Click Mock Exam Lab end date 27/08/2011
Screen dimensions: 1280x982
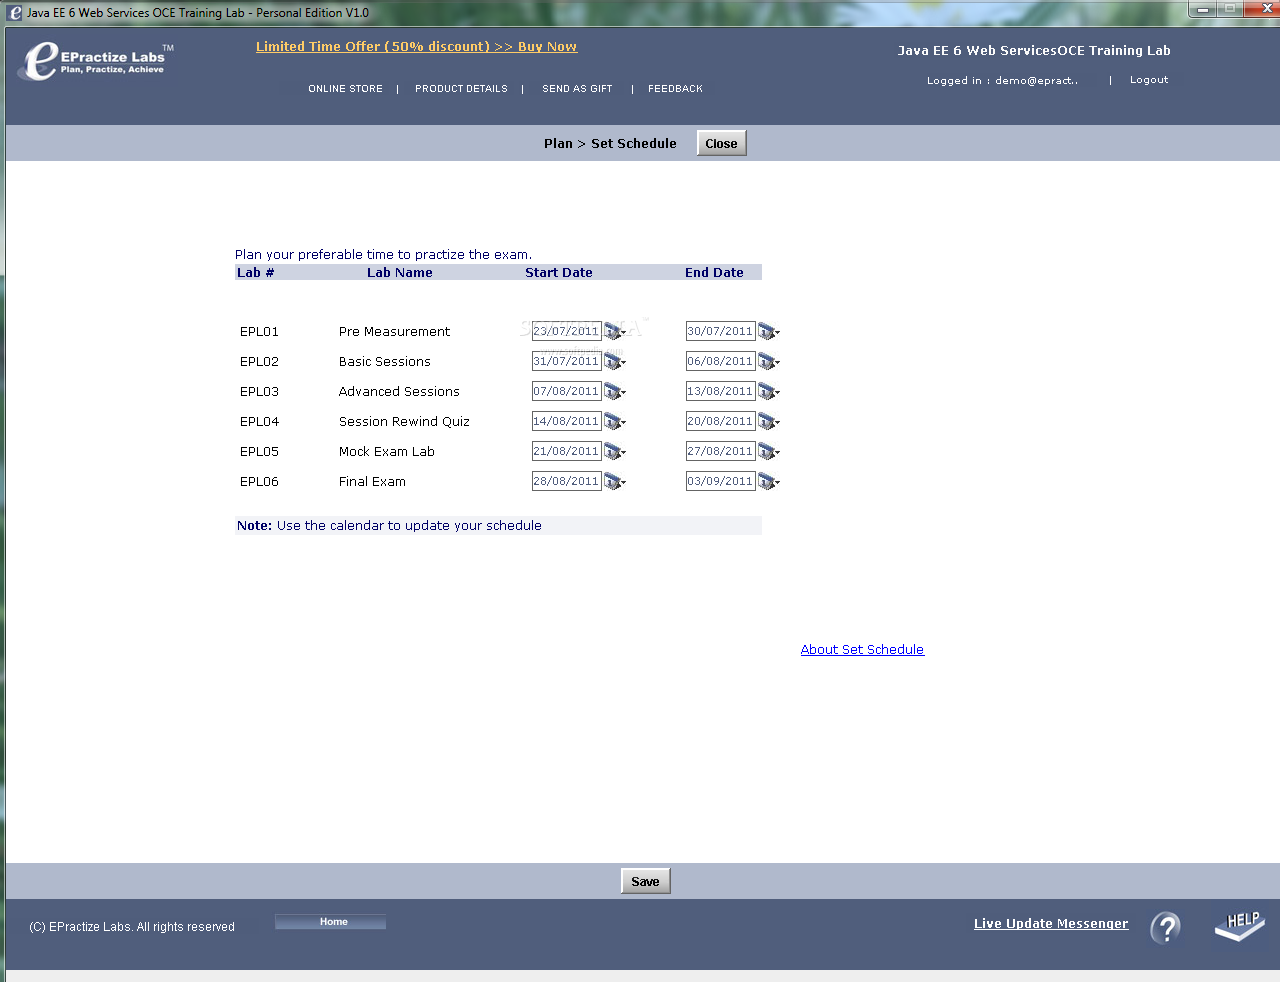coord(721,451)
